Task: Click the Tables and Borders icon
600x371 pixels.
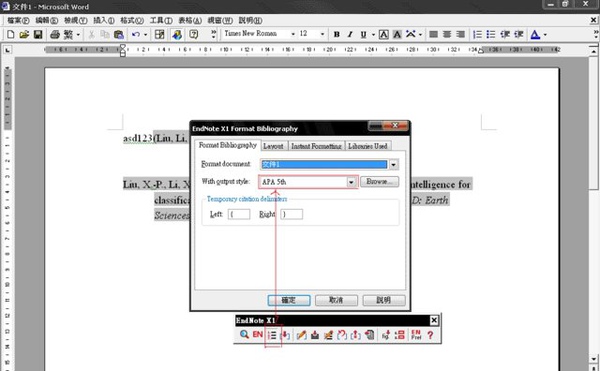Action: 160,34
